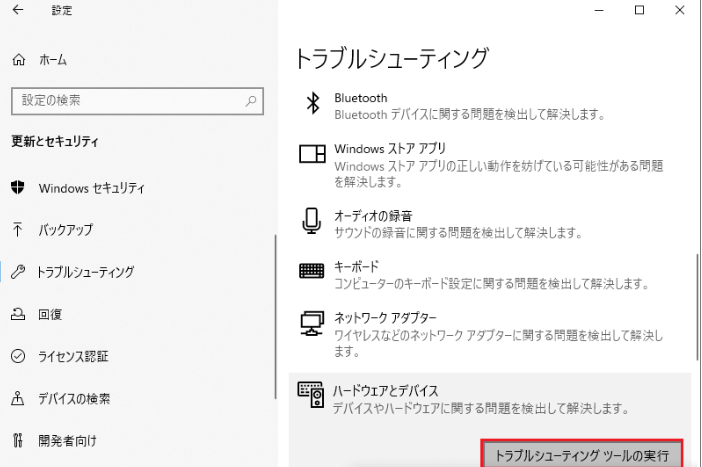Click the Windows Security shield icon
Viewport: 702px width, 467px height.
pos(18,188)
